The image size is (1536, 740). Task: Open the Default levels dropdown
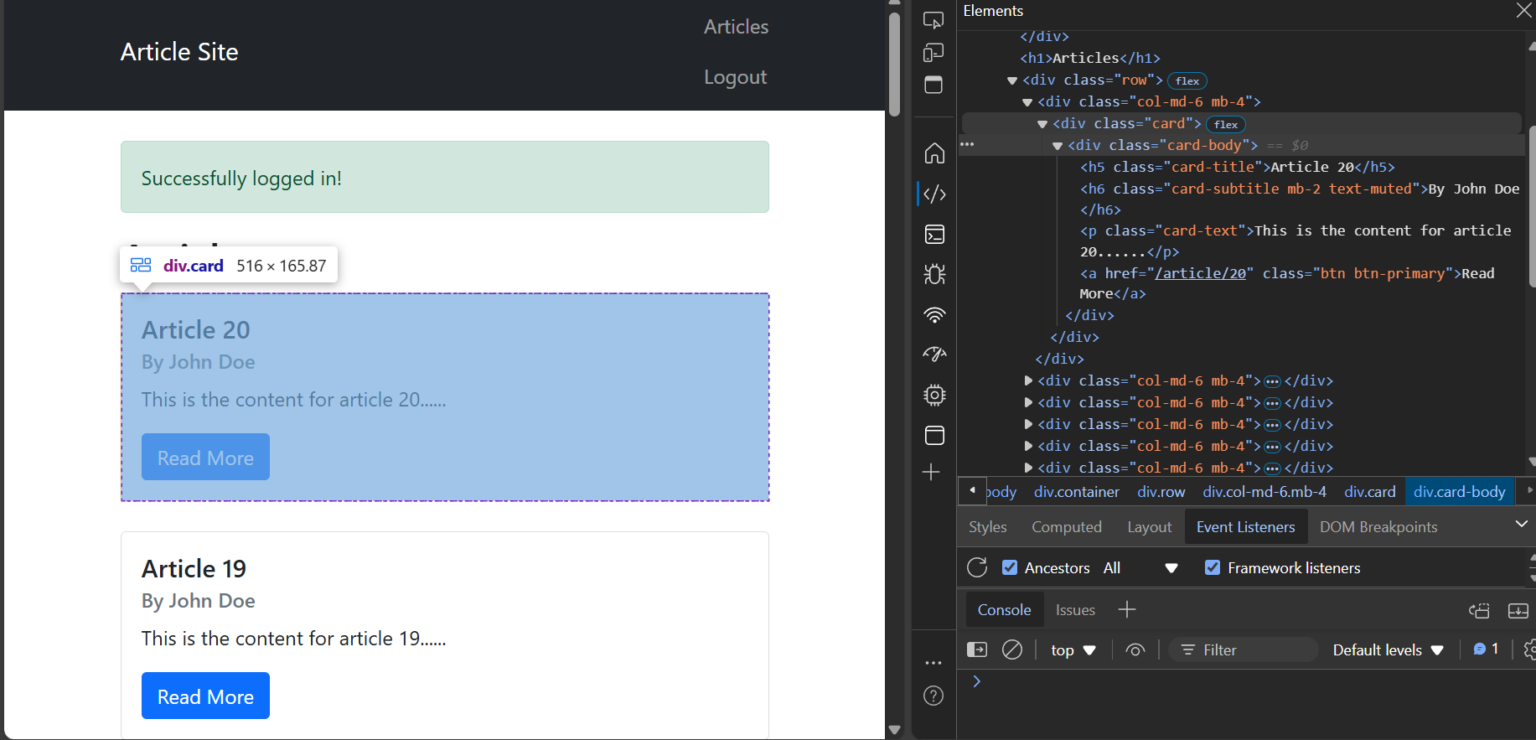pyautogui.click(x=1388, y=649)
